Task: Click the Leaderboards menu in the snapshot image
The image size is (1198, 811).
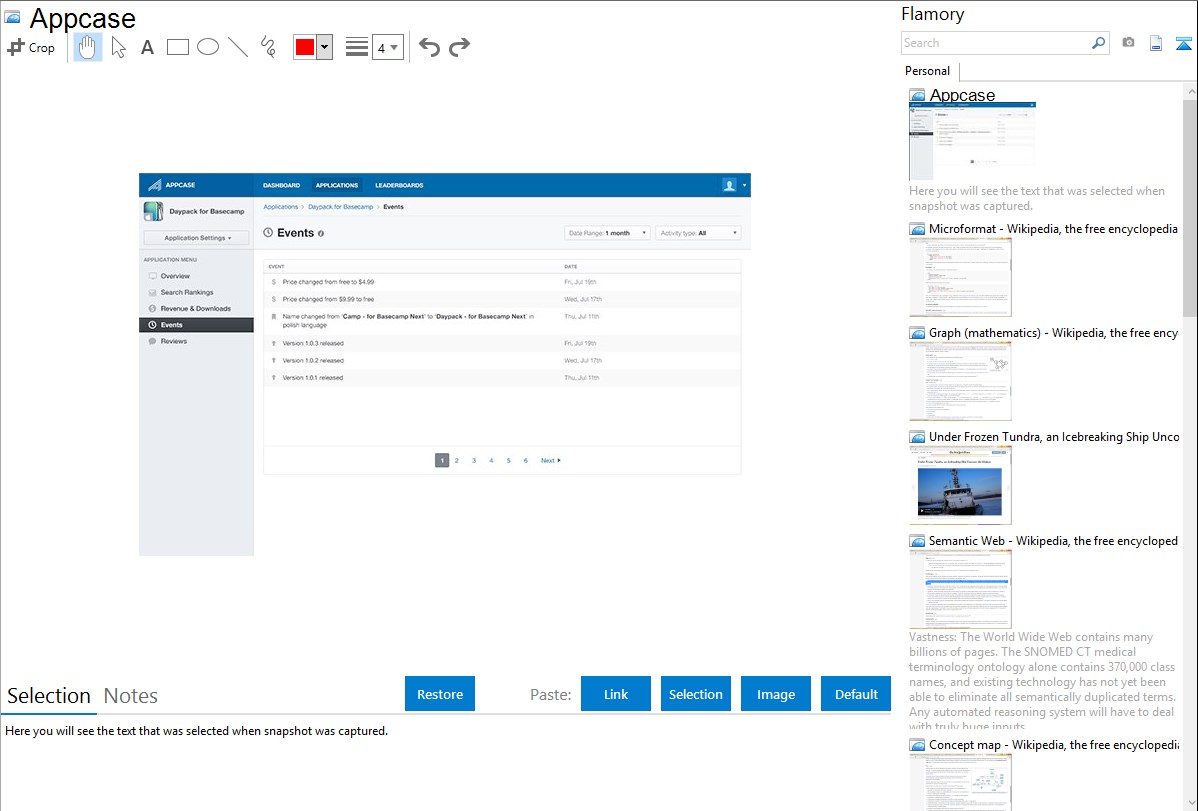Action: tap(399, 185)
